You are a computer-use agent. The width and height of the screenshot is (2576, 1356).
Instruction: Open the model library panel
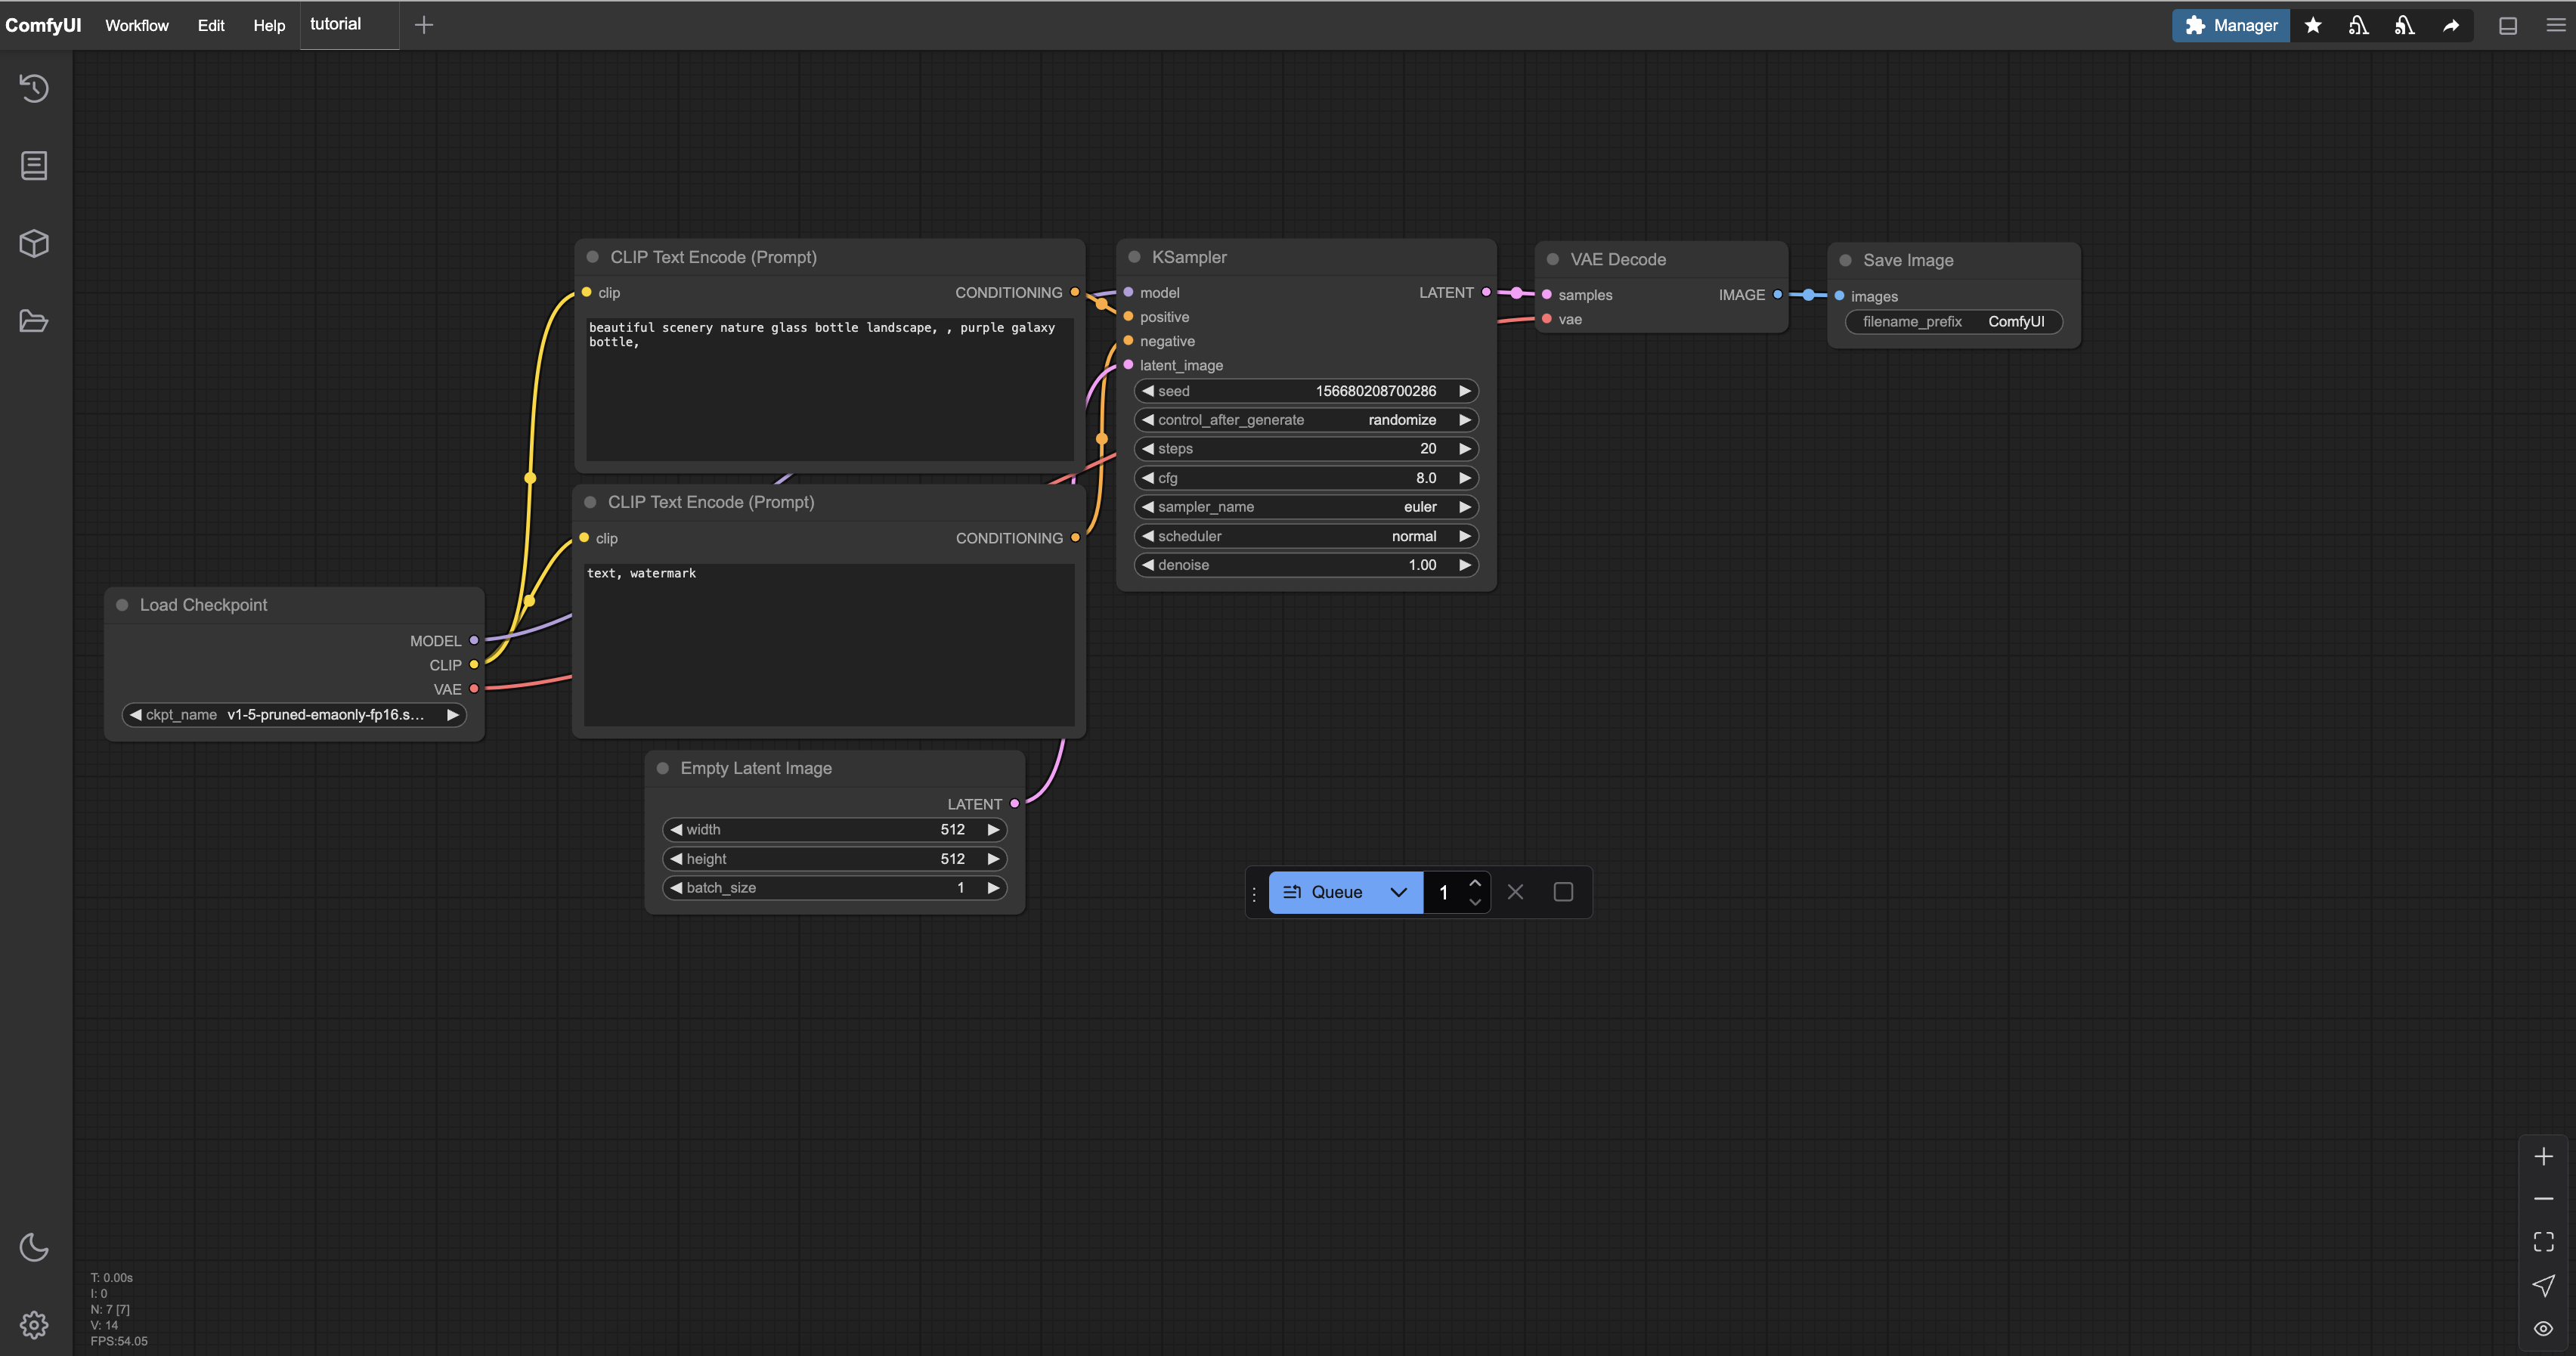point(33,243)
